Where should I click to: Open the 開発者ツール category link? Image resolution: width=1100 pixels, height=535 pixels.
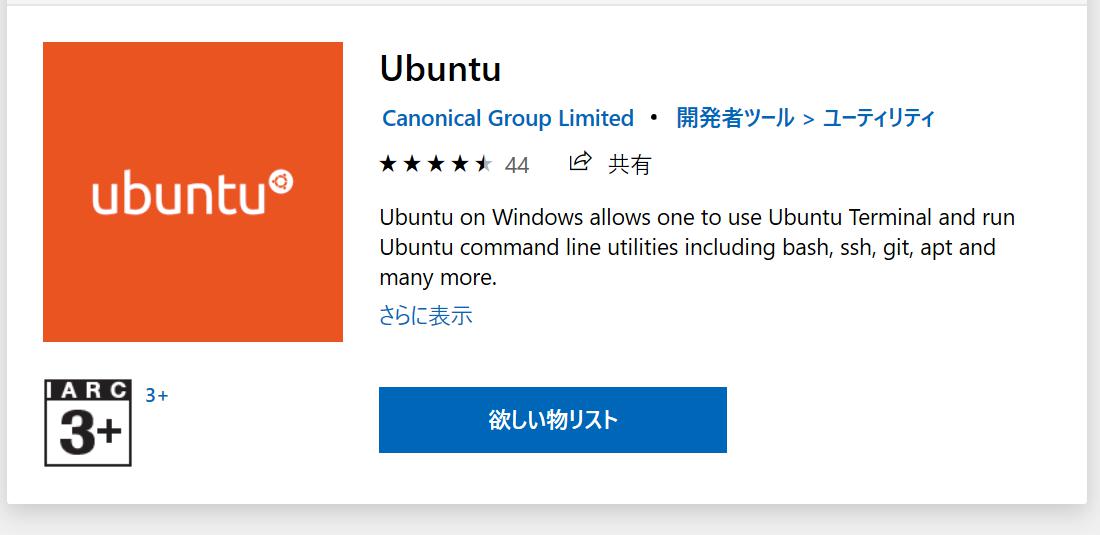point(735,118)
